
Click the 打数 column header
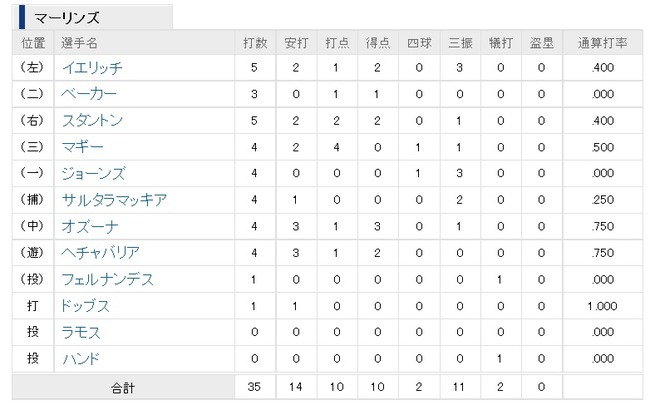255,43
